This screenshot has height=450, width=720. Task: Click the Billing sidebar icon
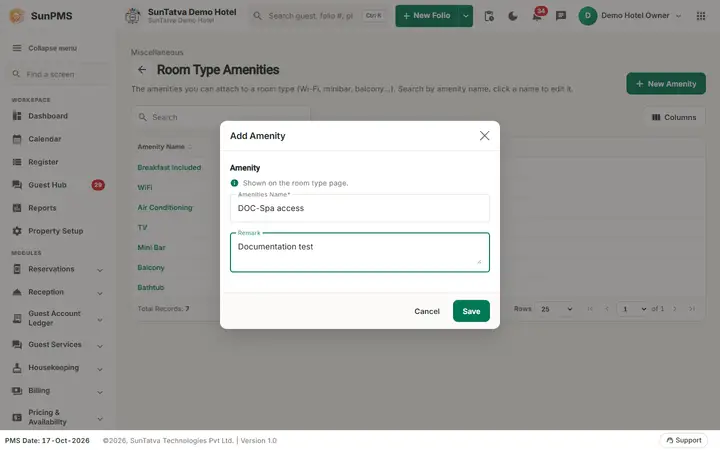click(x=17, y=391)
